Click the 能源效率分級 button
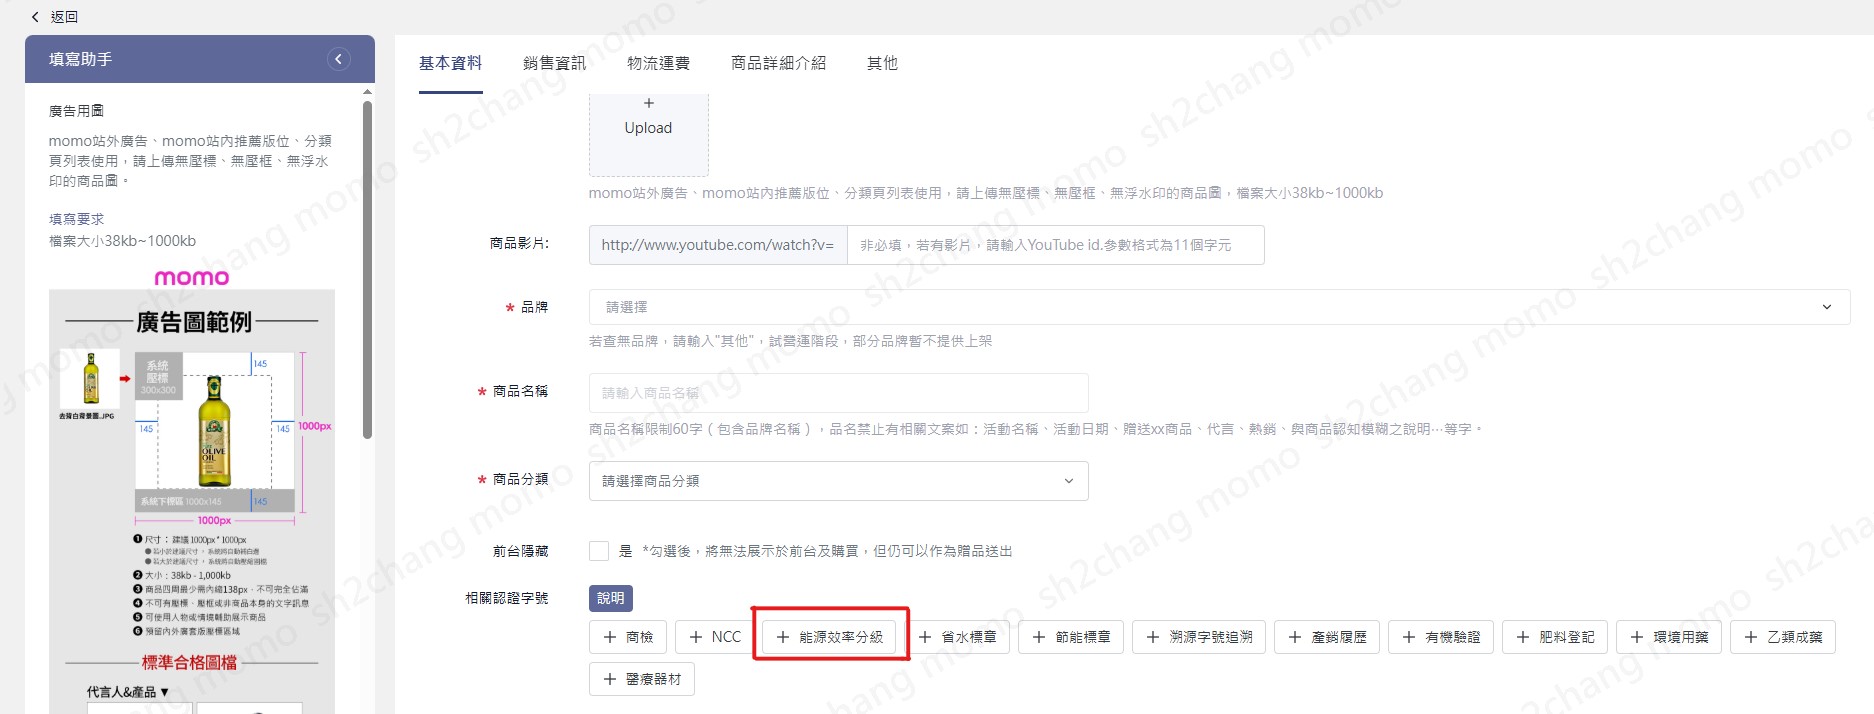The height and width of the screenshot is (714, 1874). [x=829, y=637]
